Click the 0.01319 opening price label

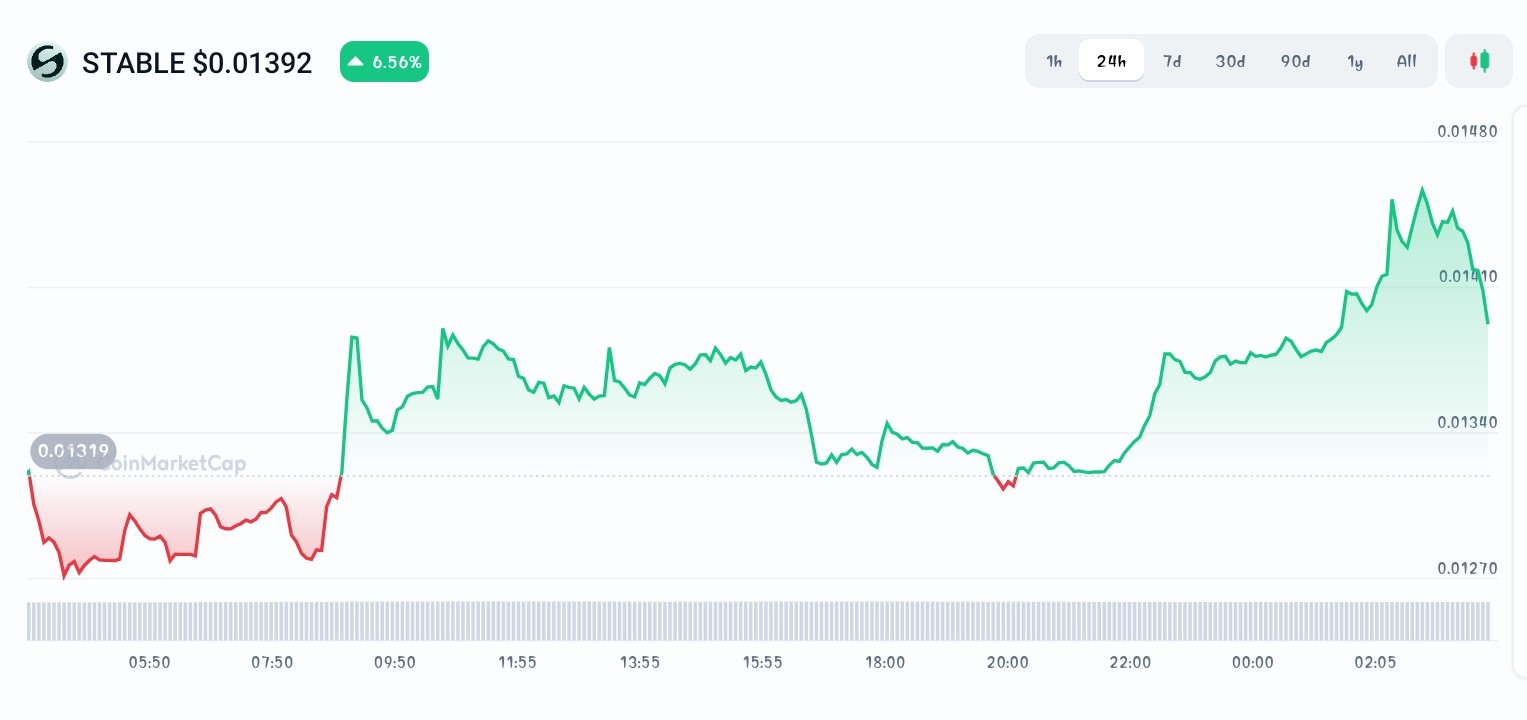click(74, 451)
